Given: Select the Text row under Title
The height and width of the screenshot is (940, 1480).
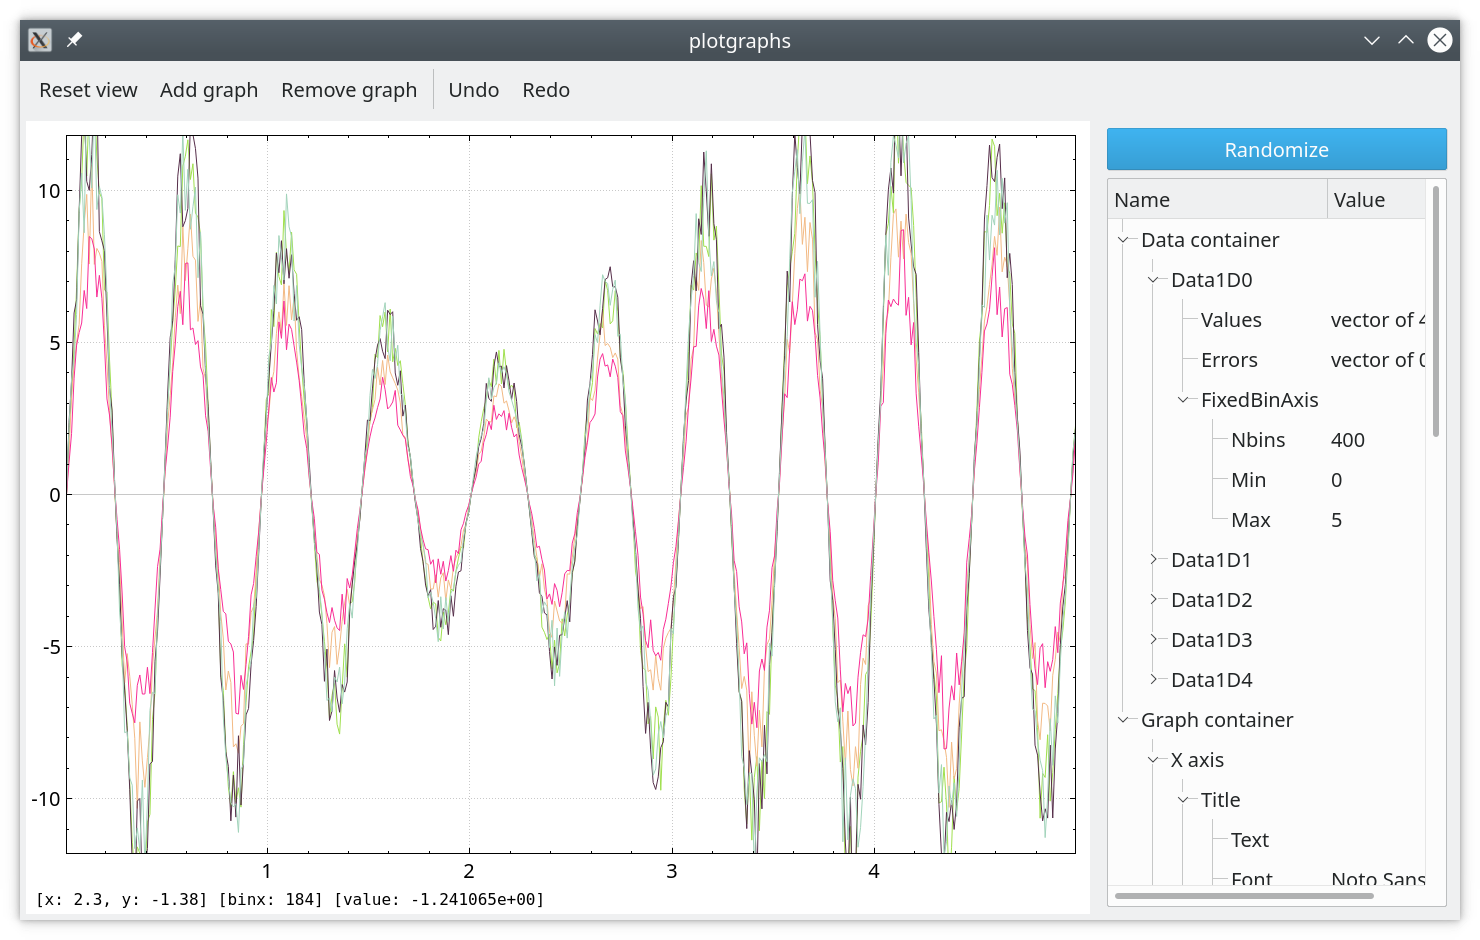Looking at the screenshot, I should click(1267, 840).
